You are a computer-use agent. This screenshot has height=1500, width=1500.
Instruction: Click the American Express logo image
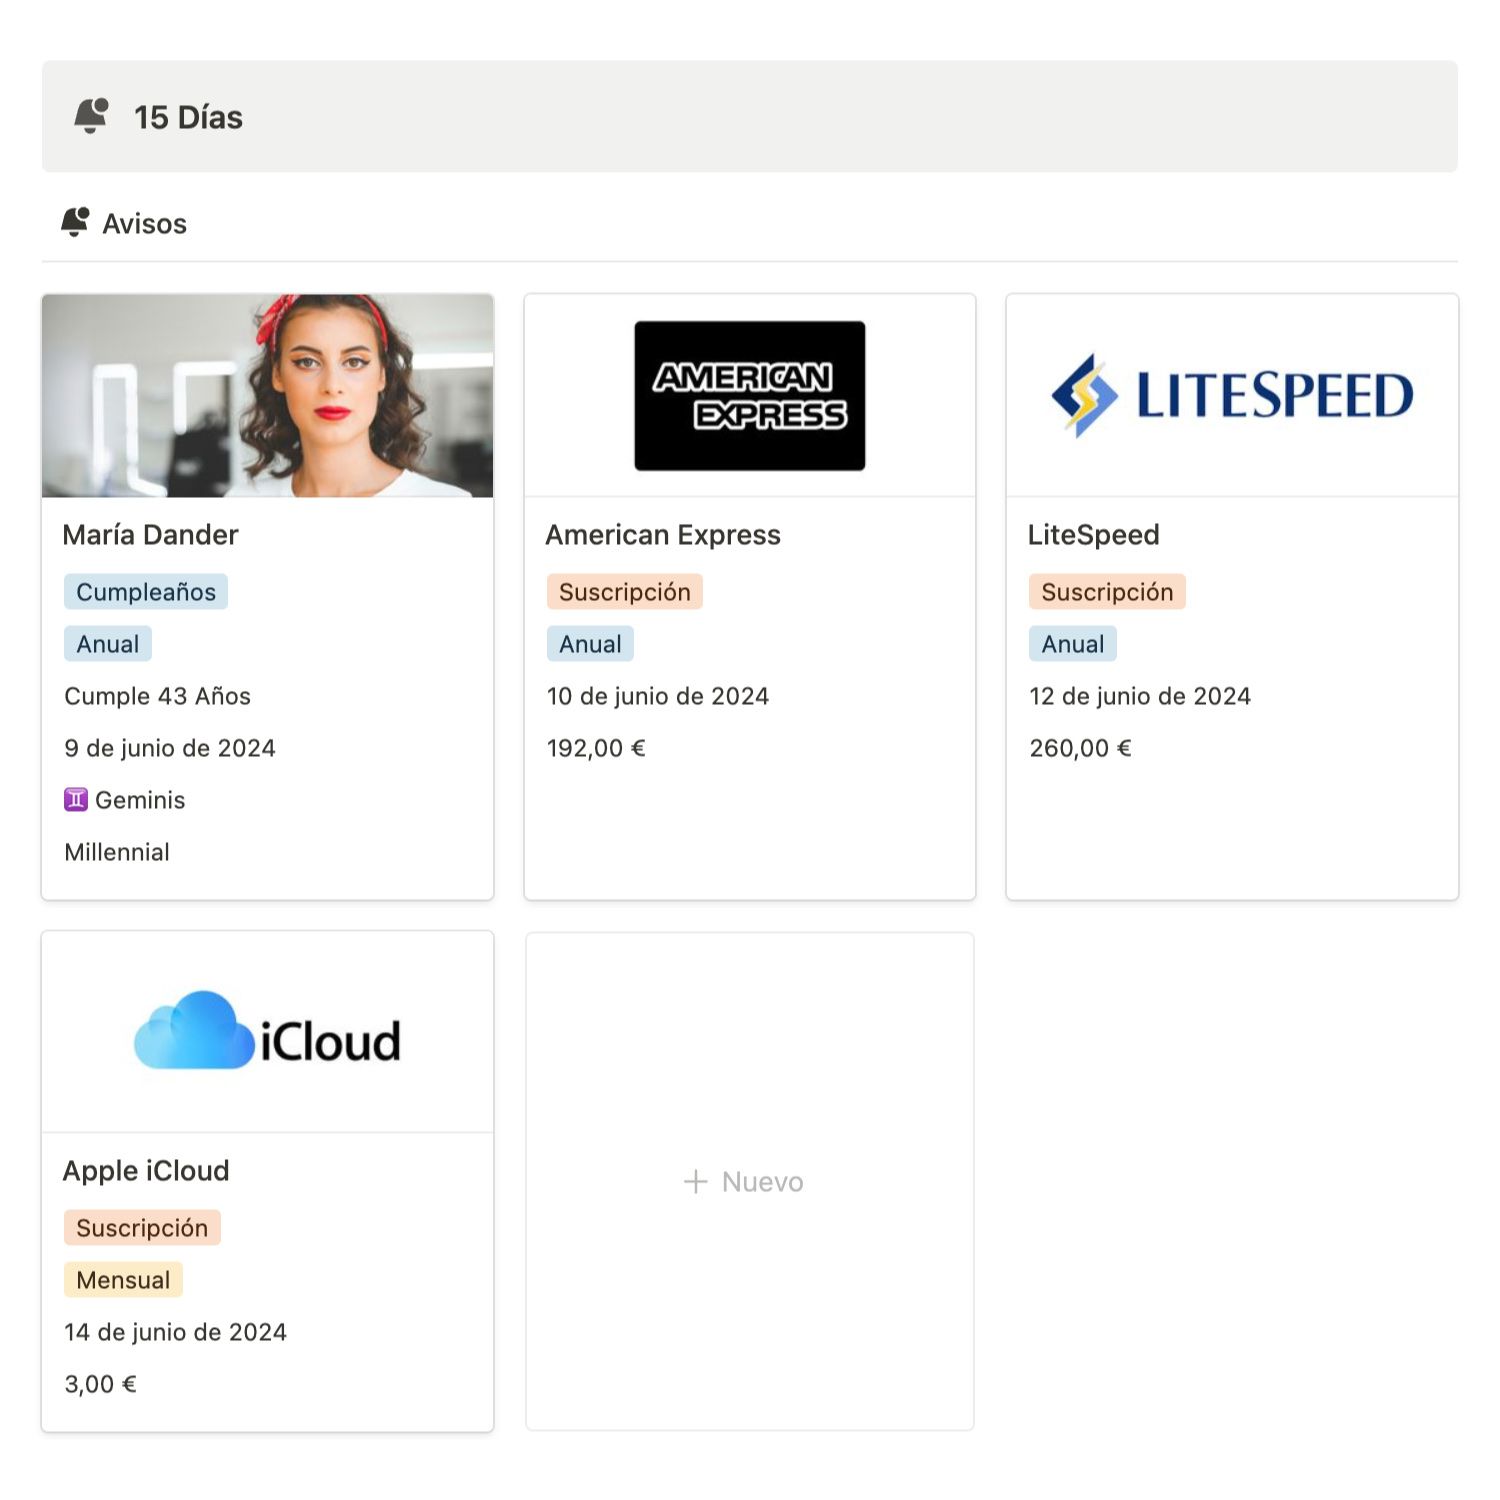pyautogui.click(x=750, y=396)
